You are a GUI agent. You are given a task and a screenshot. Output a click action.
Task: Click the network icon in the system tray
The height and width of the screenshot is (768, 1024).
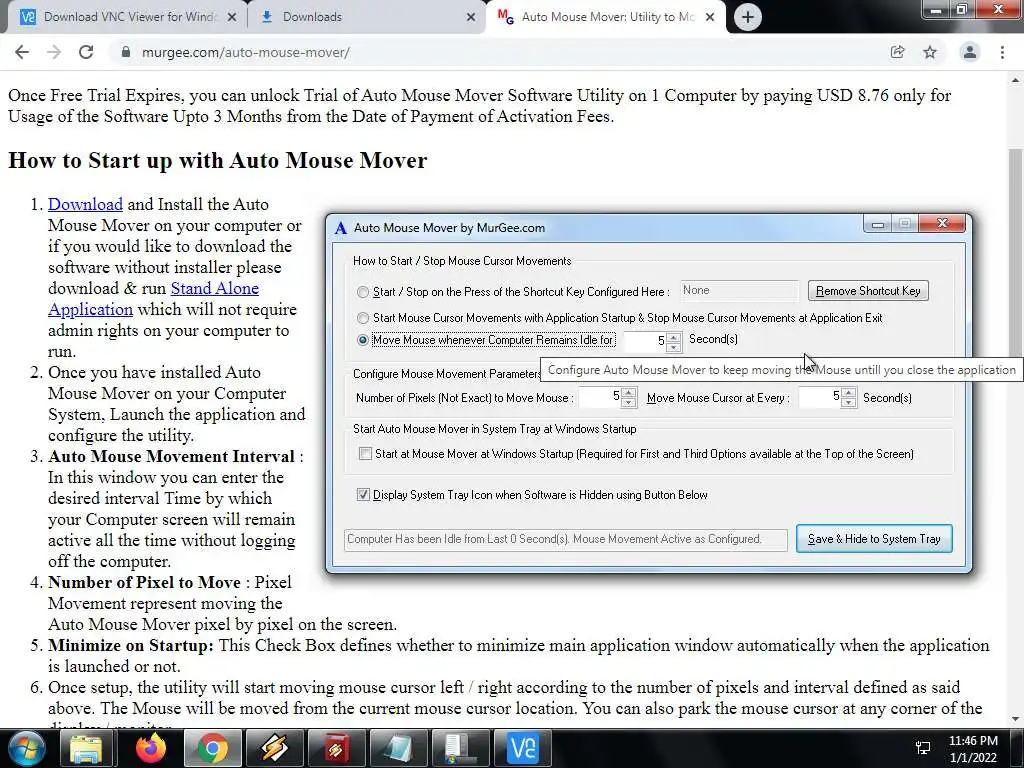(923, 748)
